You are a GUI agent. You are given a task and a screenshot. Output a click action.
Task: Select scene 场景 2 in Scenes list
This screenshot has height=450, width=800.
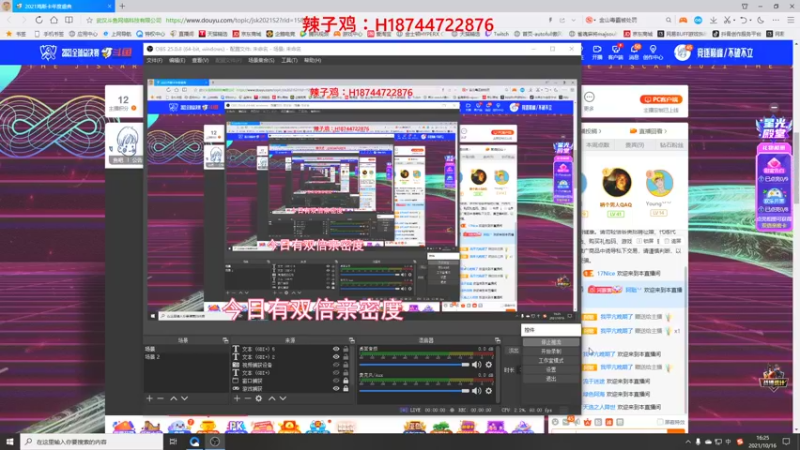click(x=186, y=357)
